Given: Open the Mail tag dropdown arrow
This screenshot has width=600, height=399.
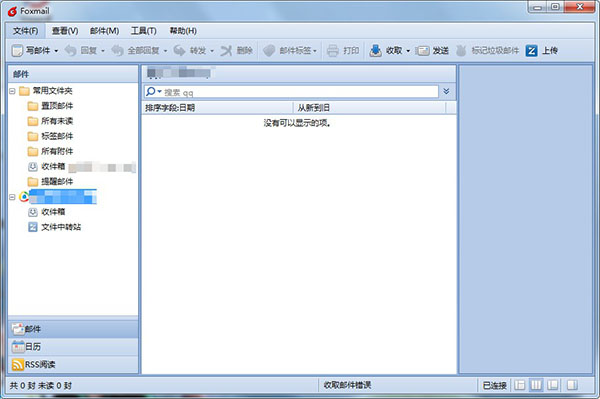Looking at the screenshot, I should pyautogui.click(x=315, y=51).
